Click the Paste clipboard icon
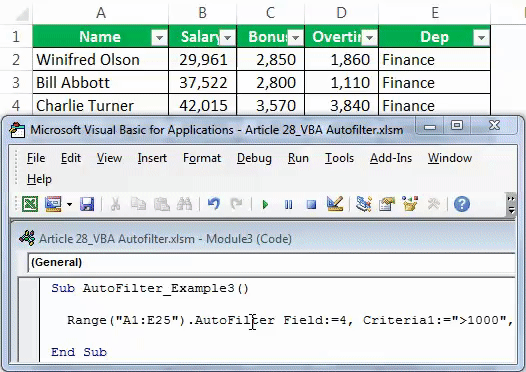Viewport: 526px width, 372px height. coord(162,204)
